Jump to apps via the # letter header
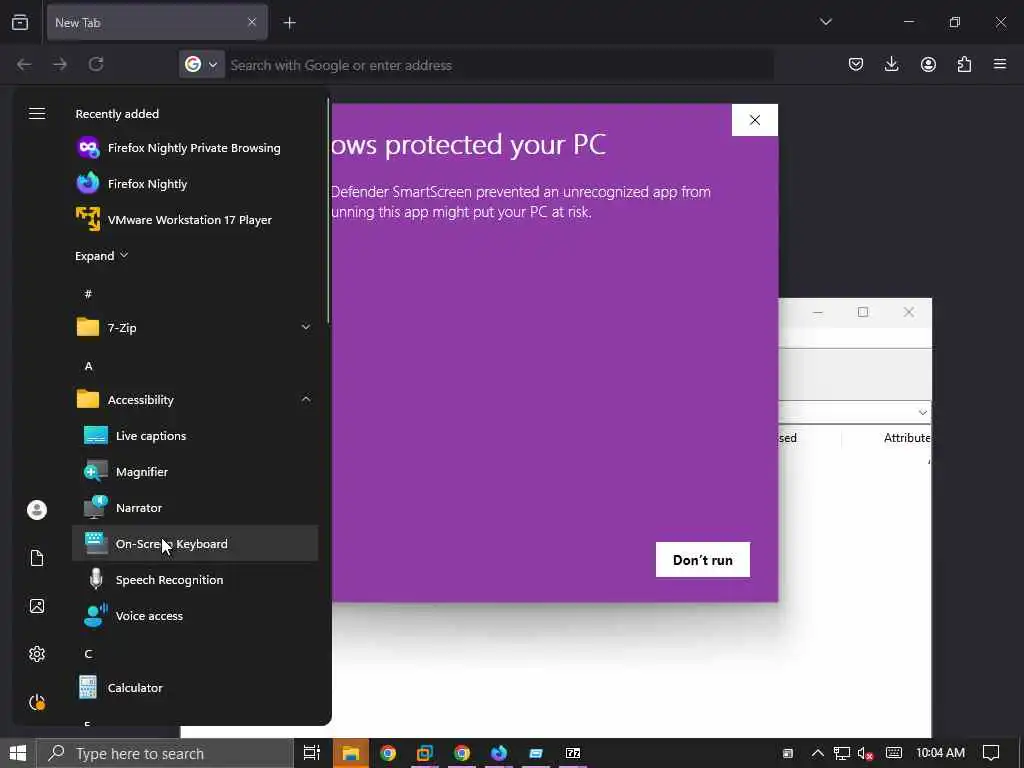 click(x=88, y=294)
